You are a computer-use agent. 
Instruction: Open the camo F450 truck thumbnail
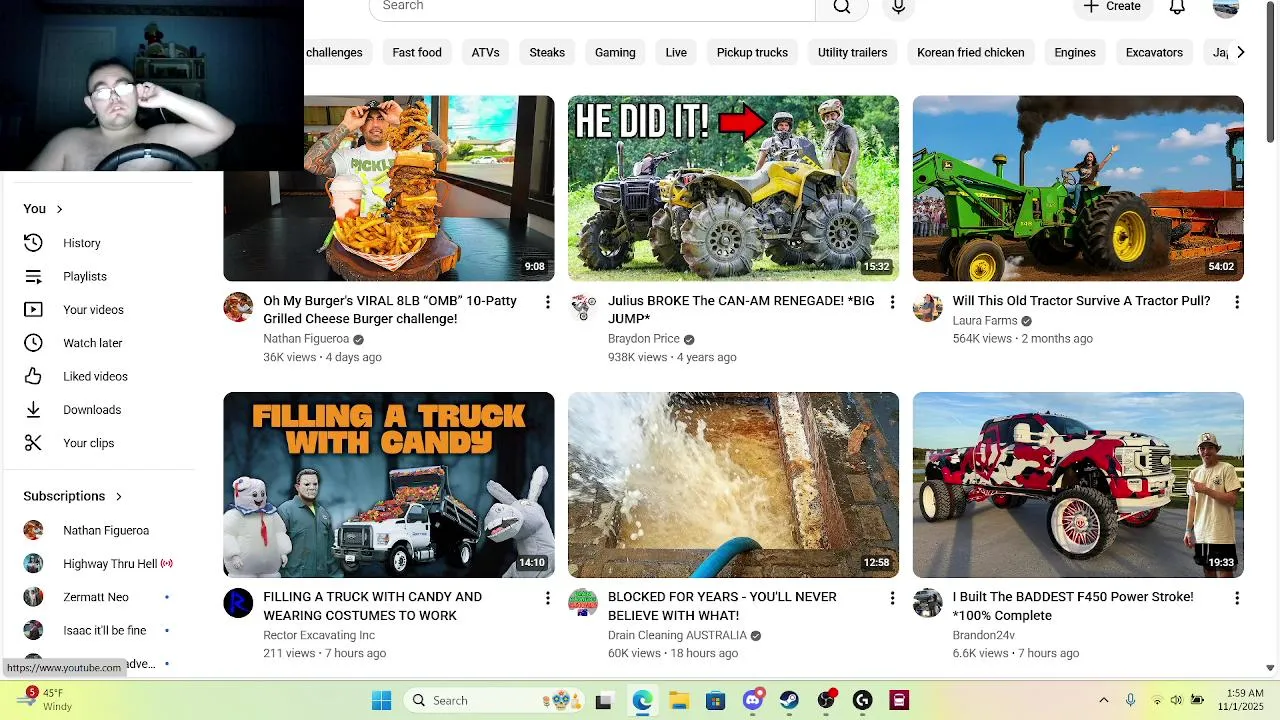[1078, 485]
